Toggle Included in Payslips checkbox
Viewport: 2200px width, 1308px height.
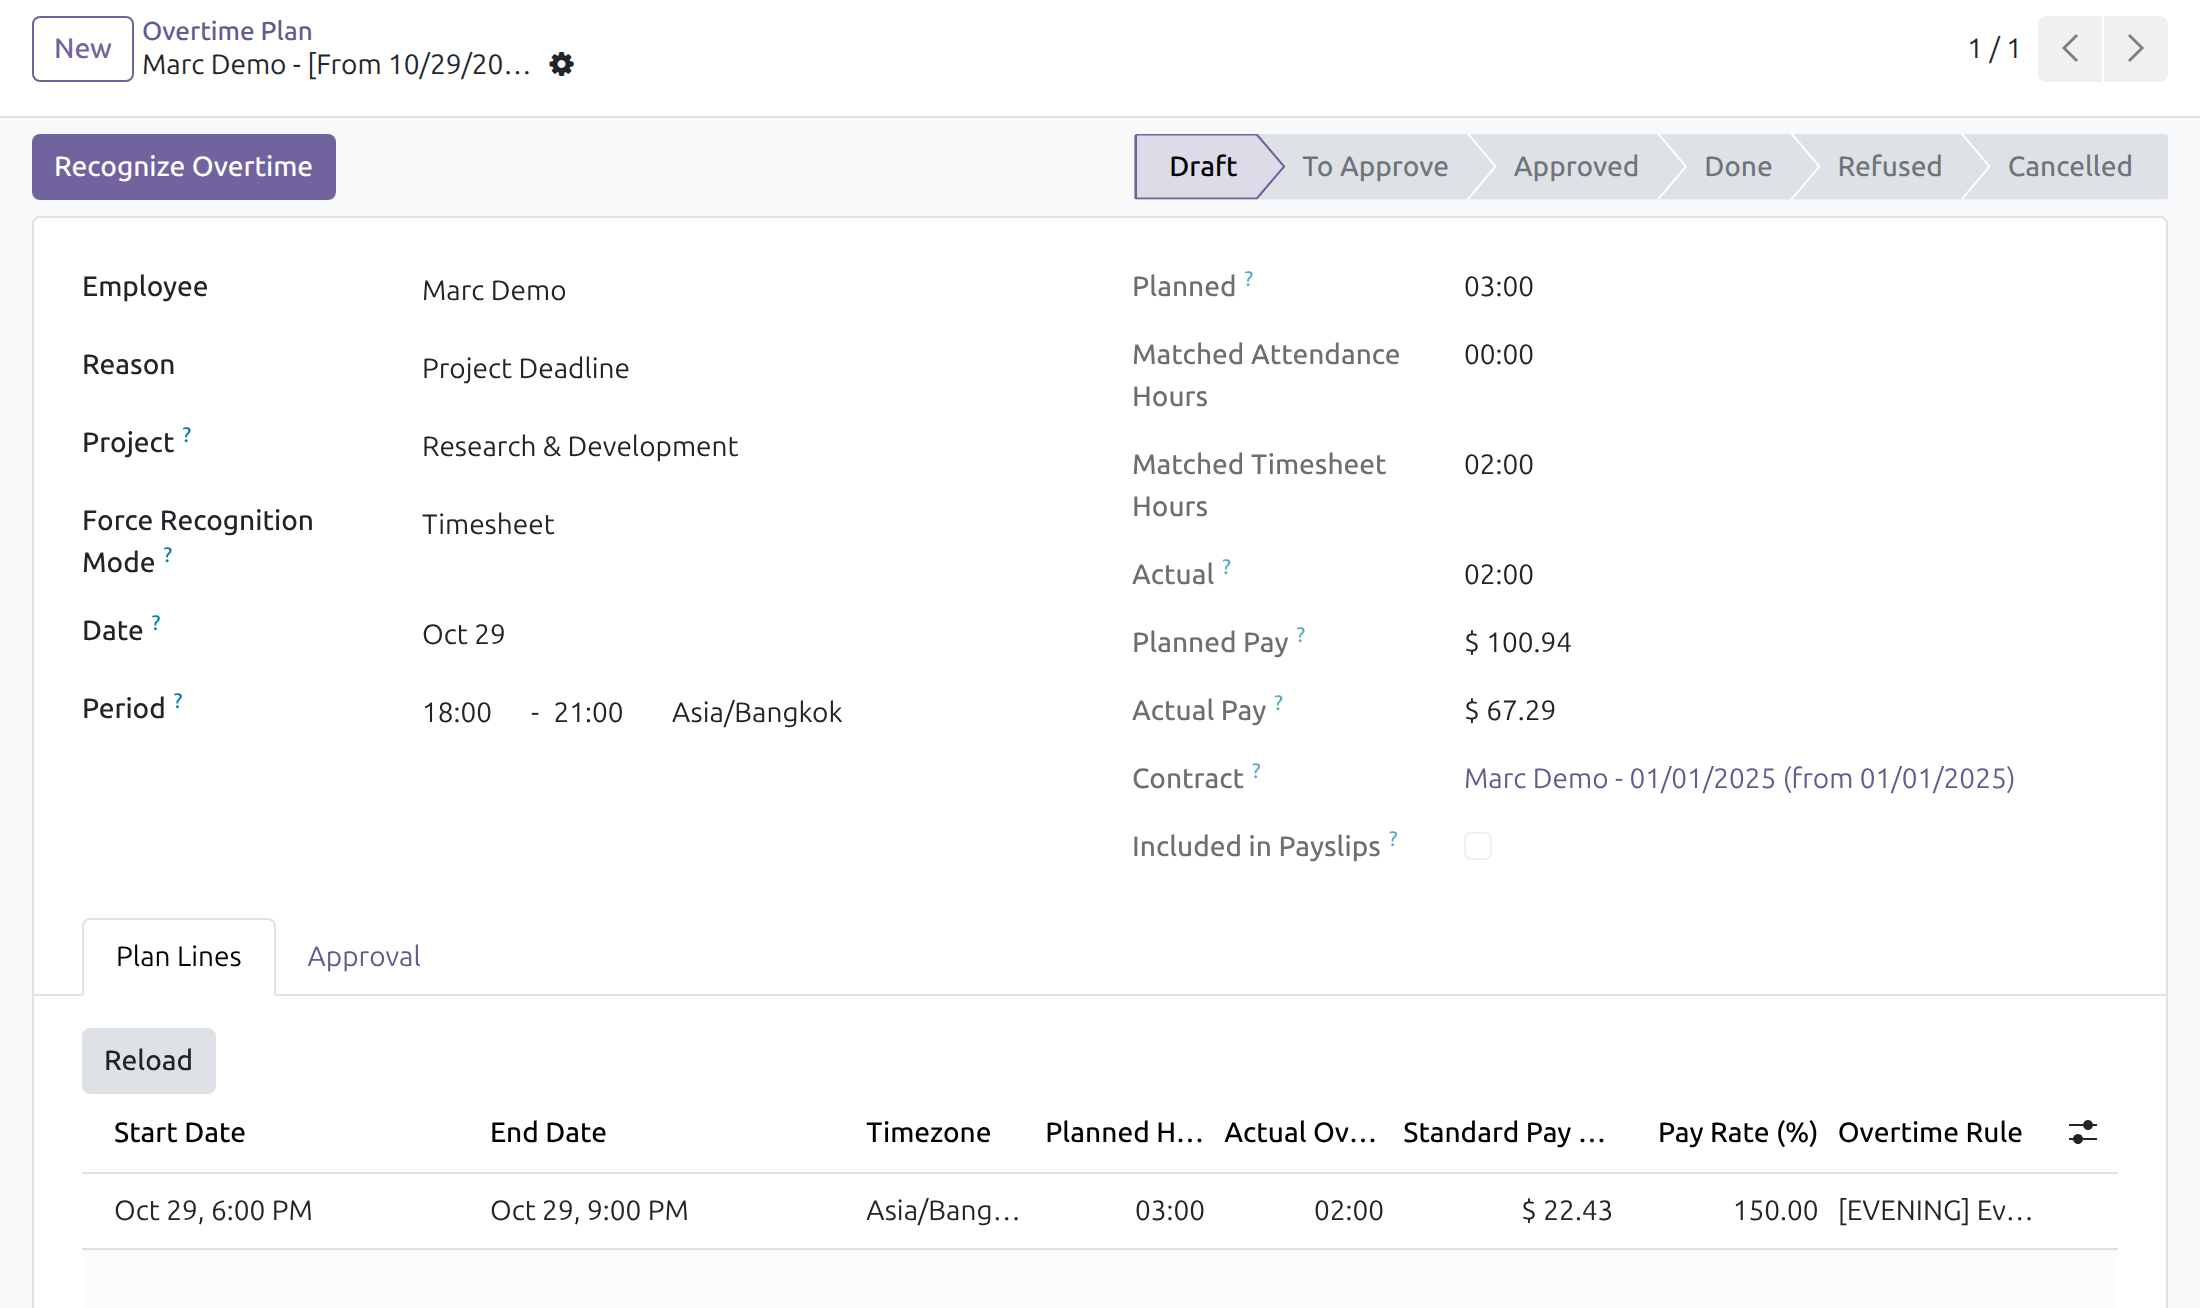1478,846
